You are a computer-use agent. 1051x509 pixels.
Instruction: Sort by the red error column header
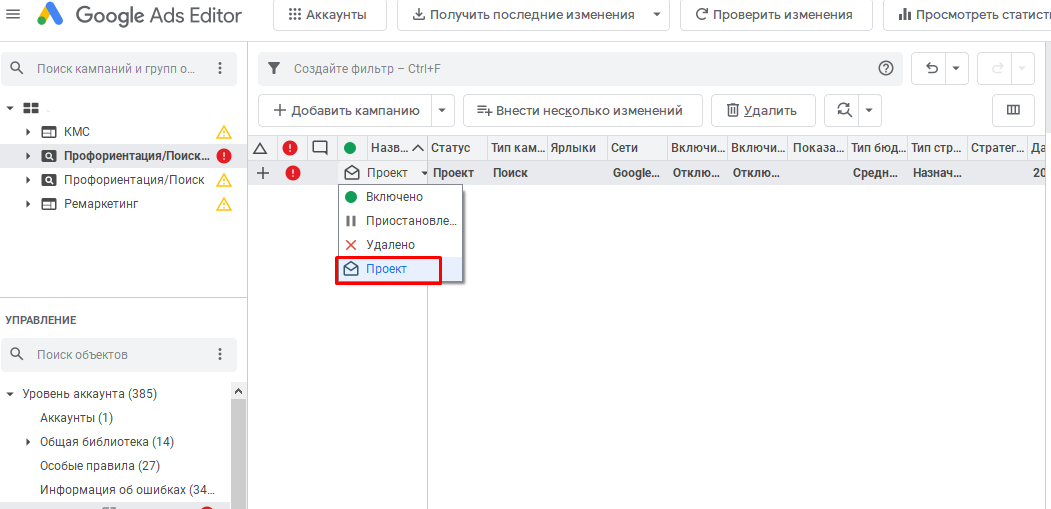(x=290, y=148)
